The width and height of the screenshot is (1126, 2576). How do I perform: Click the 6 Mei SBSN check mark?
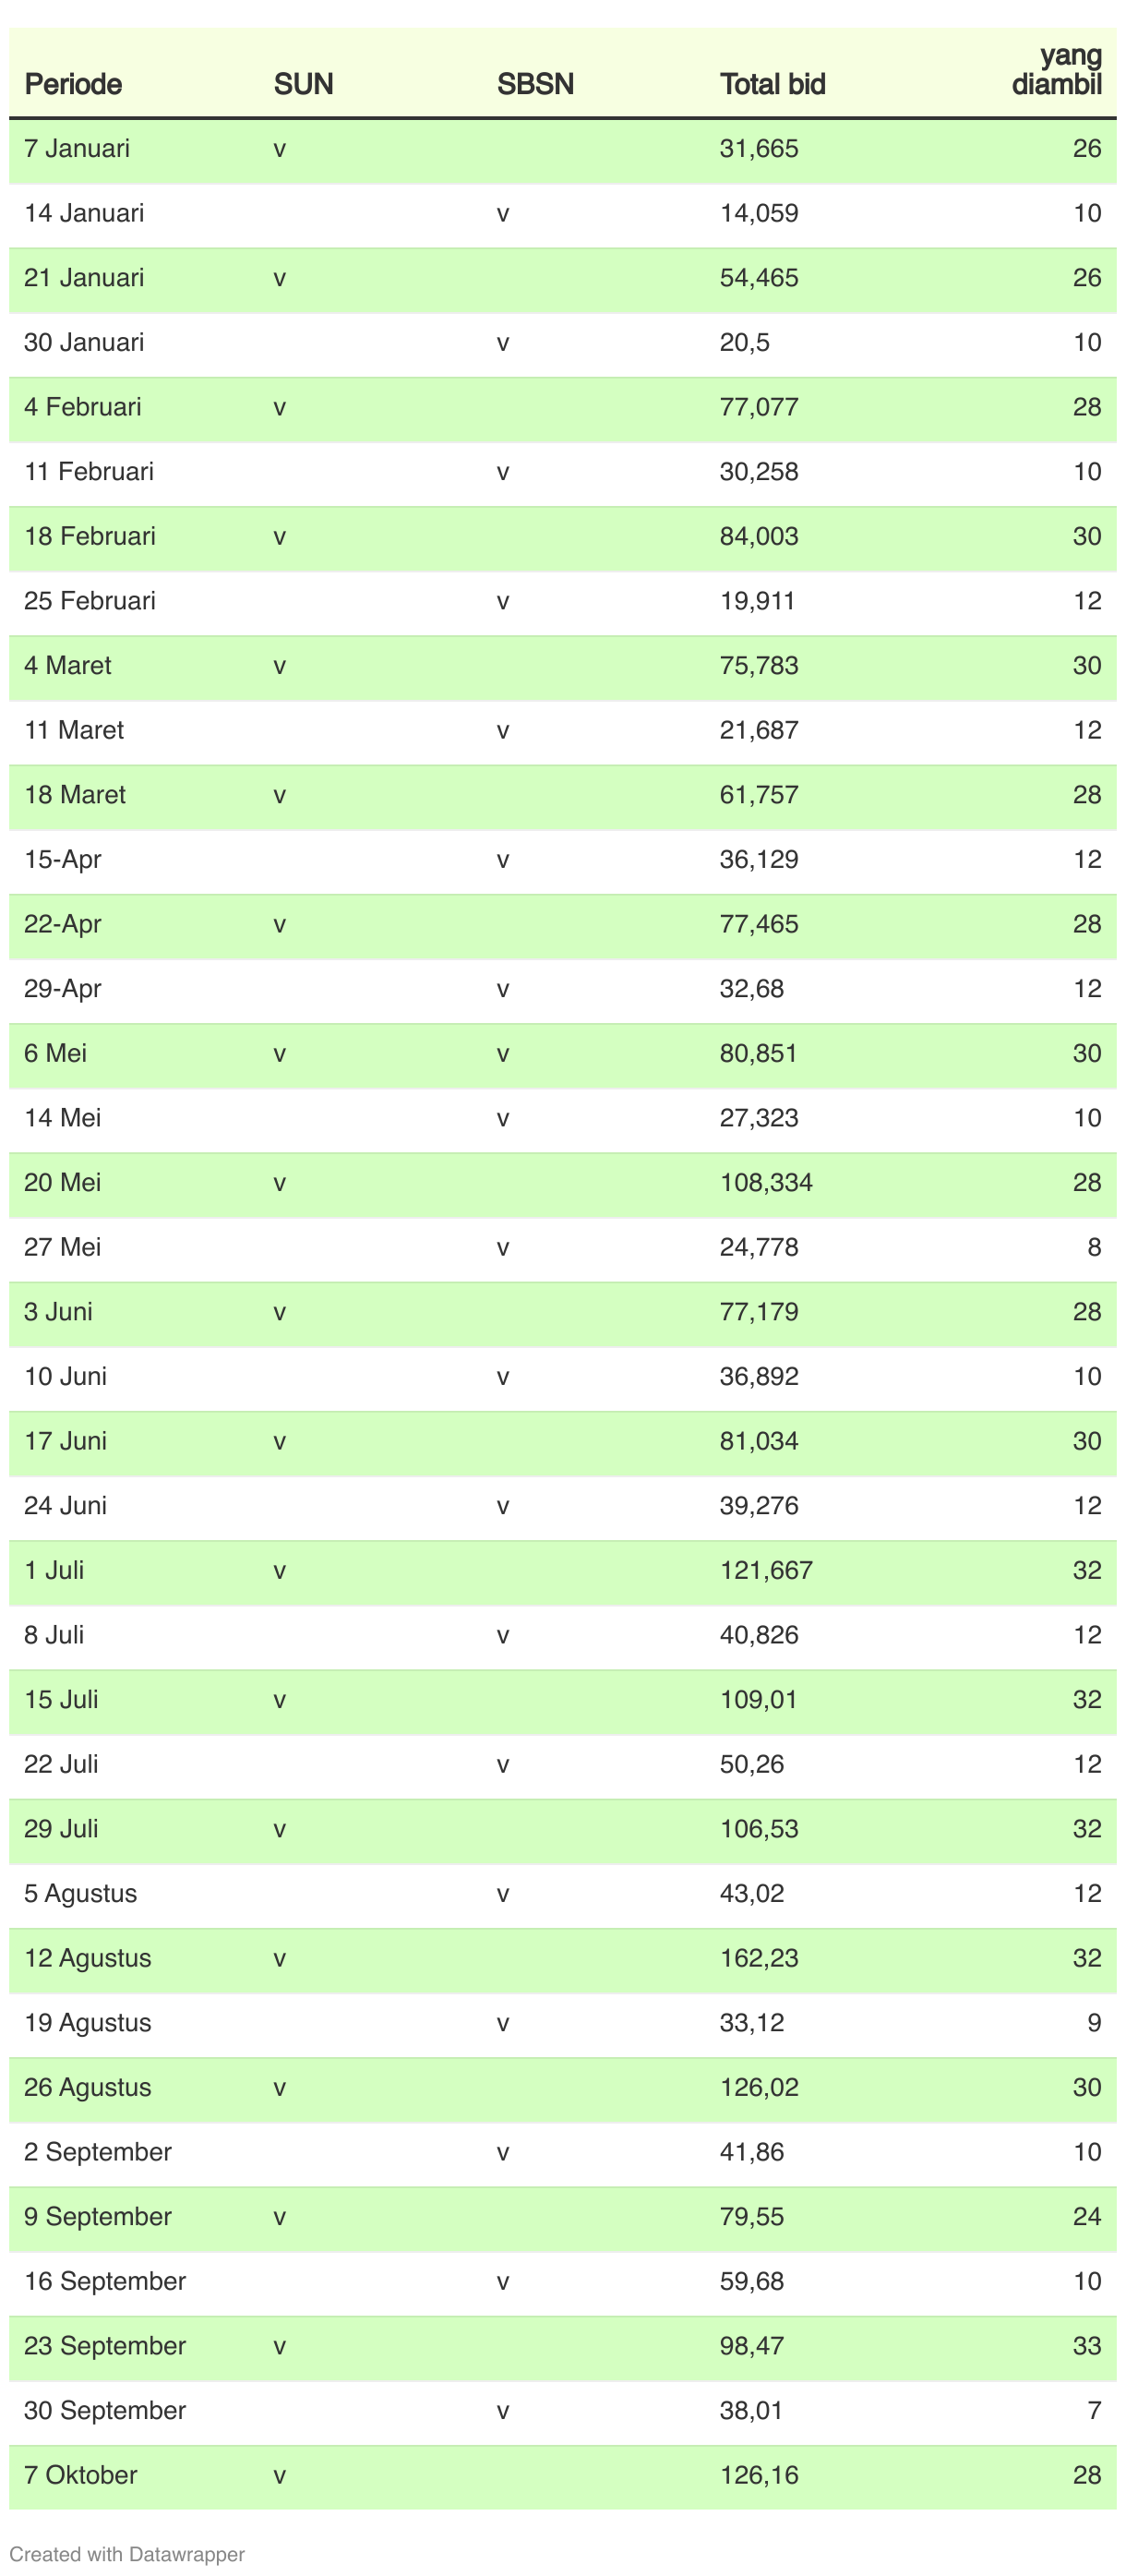pos(503,1054)
